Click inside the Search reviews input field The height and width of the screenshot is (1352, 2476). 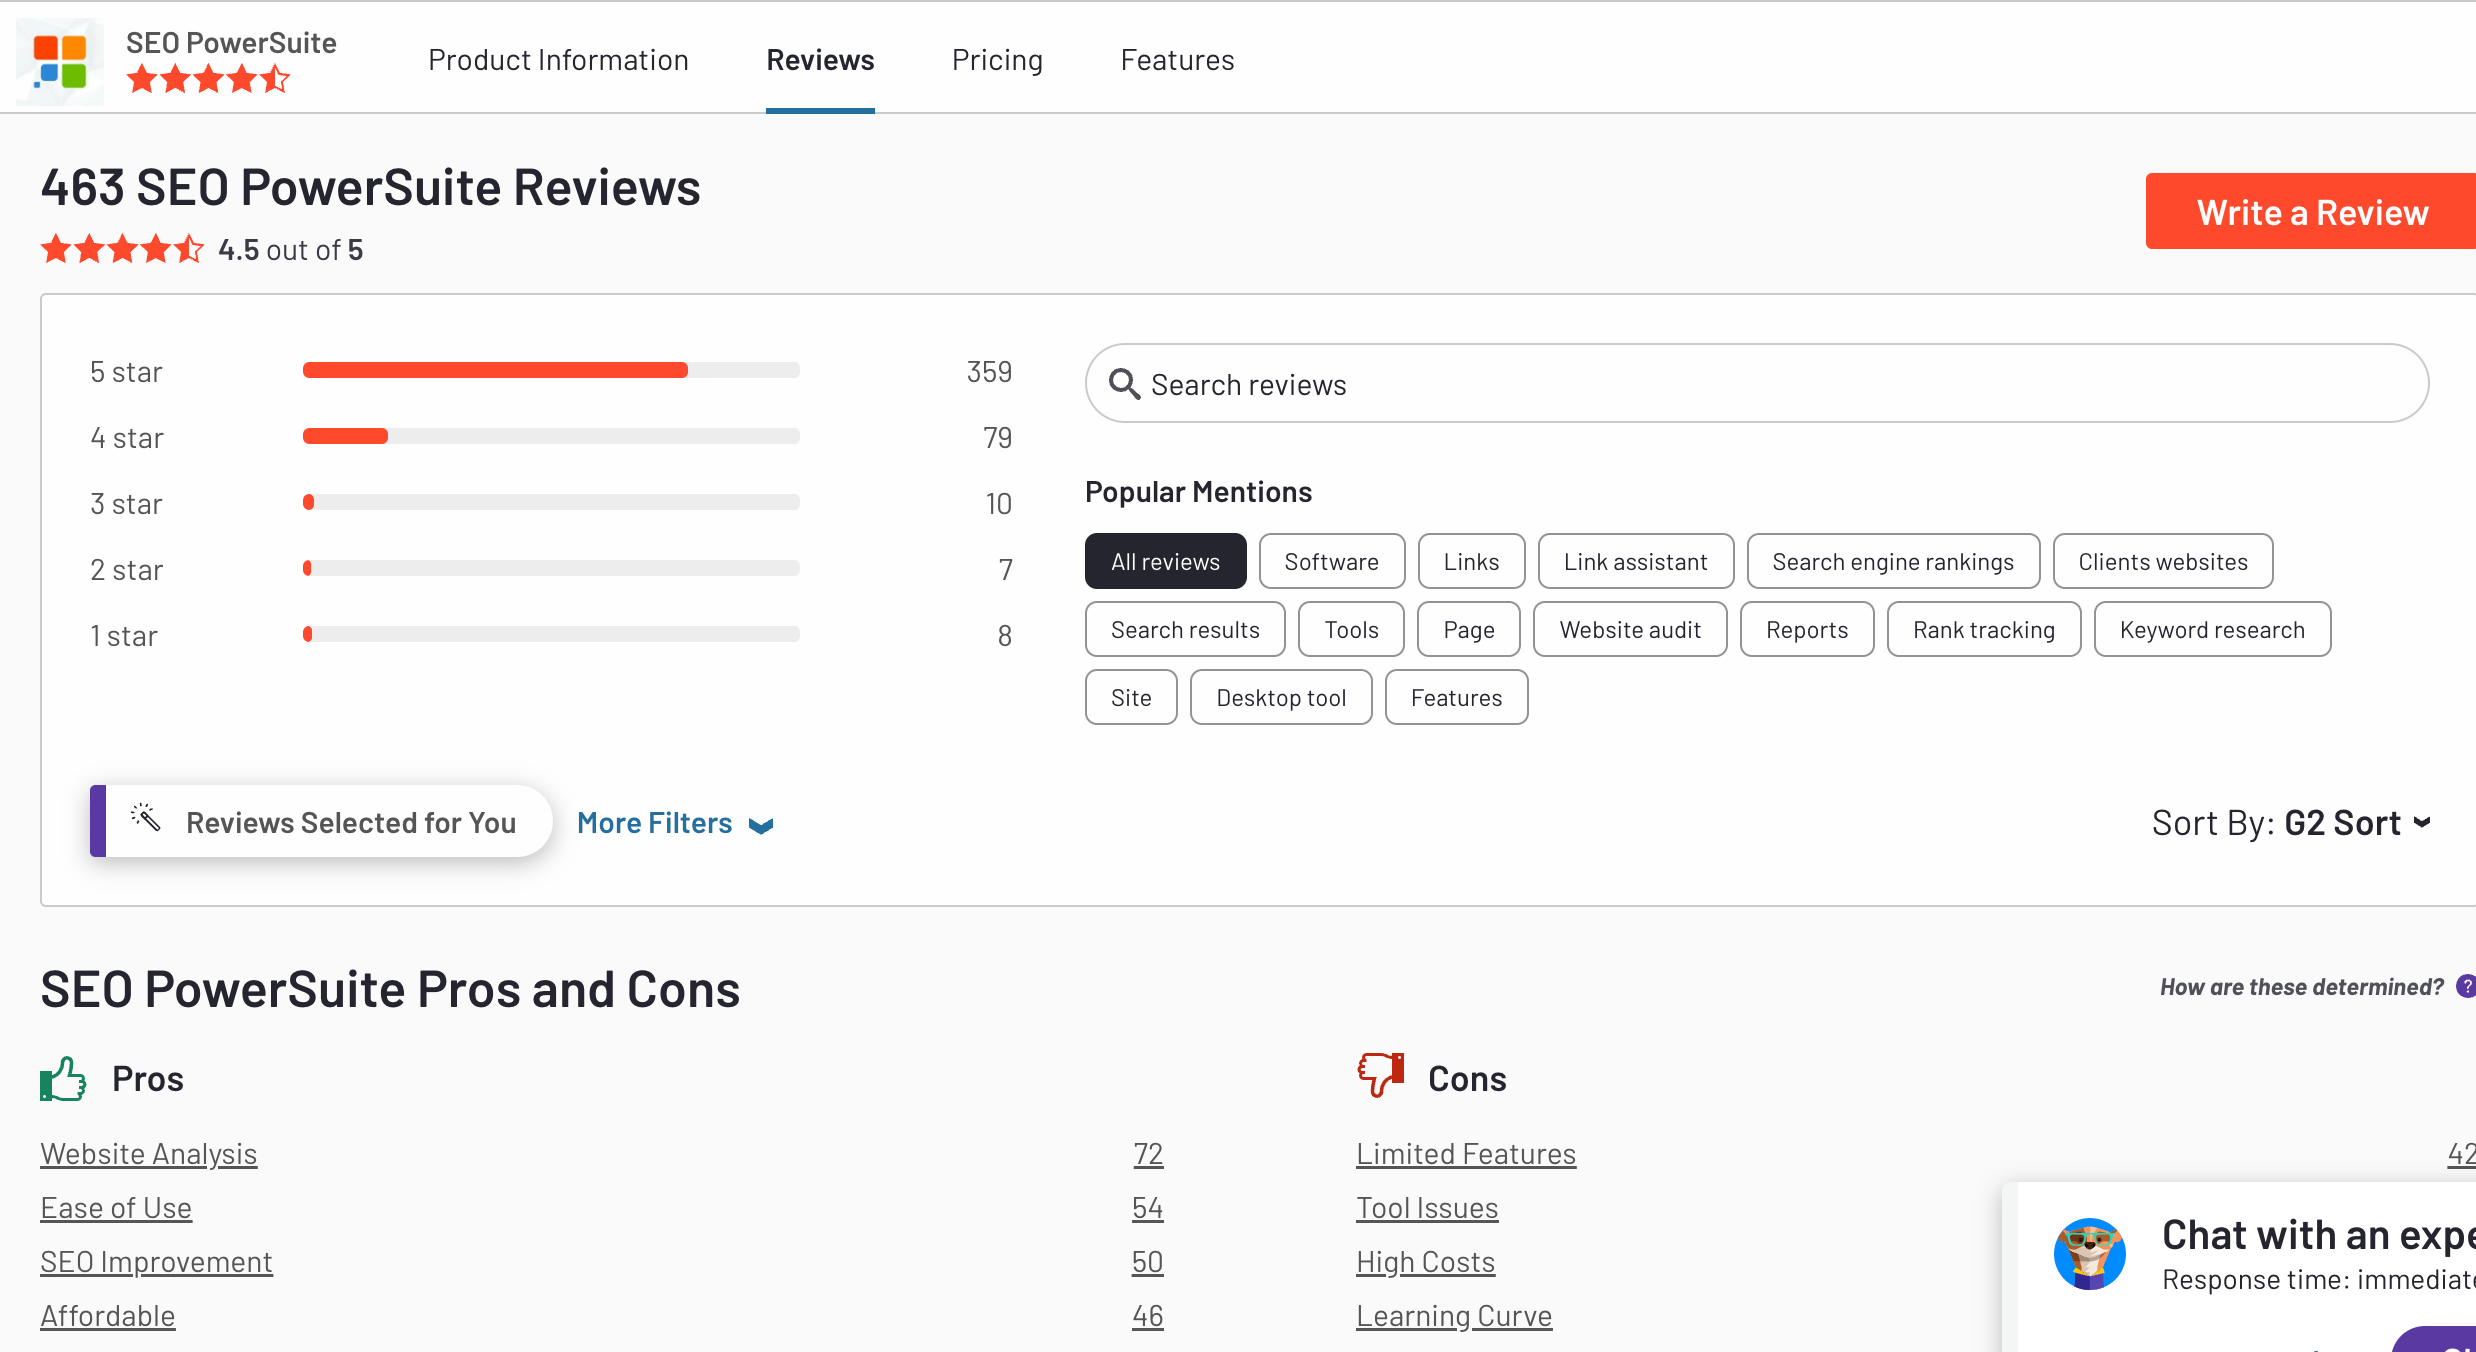(x=1755, y=383)
